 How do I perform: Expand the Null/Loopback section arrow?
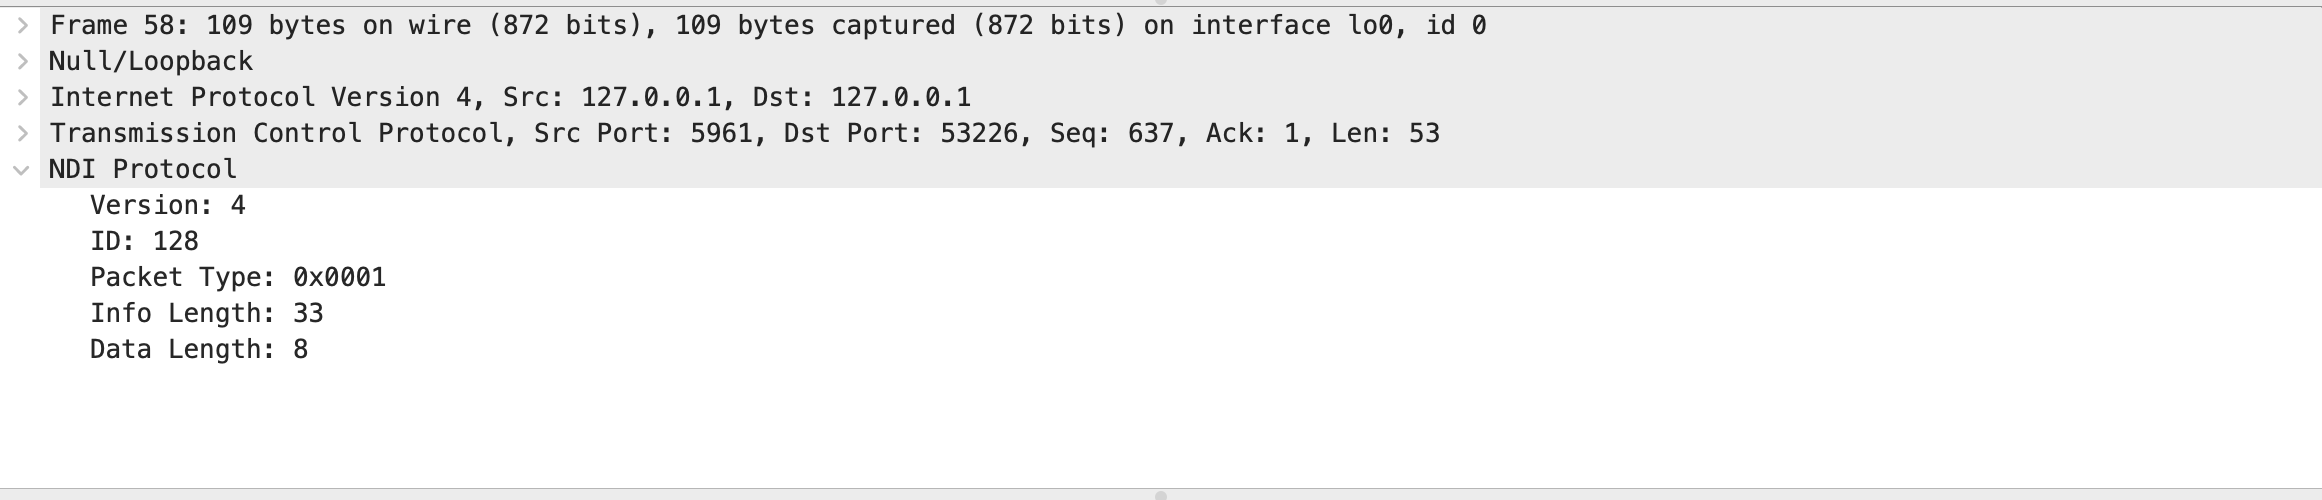[22, 61]
